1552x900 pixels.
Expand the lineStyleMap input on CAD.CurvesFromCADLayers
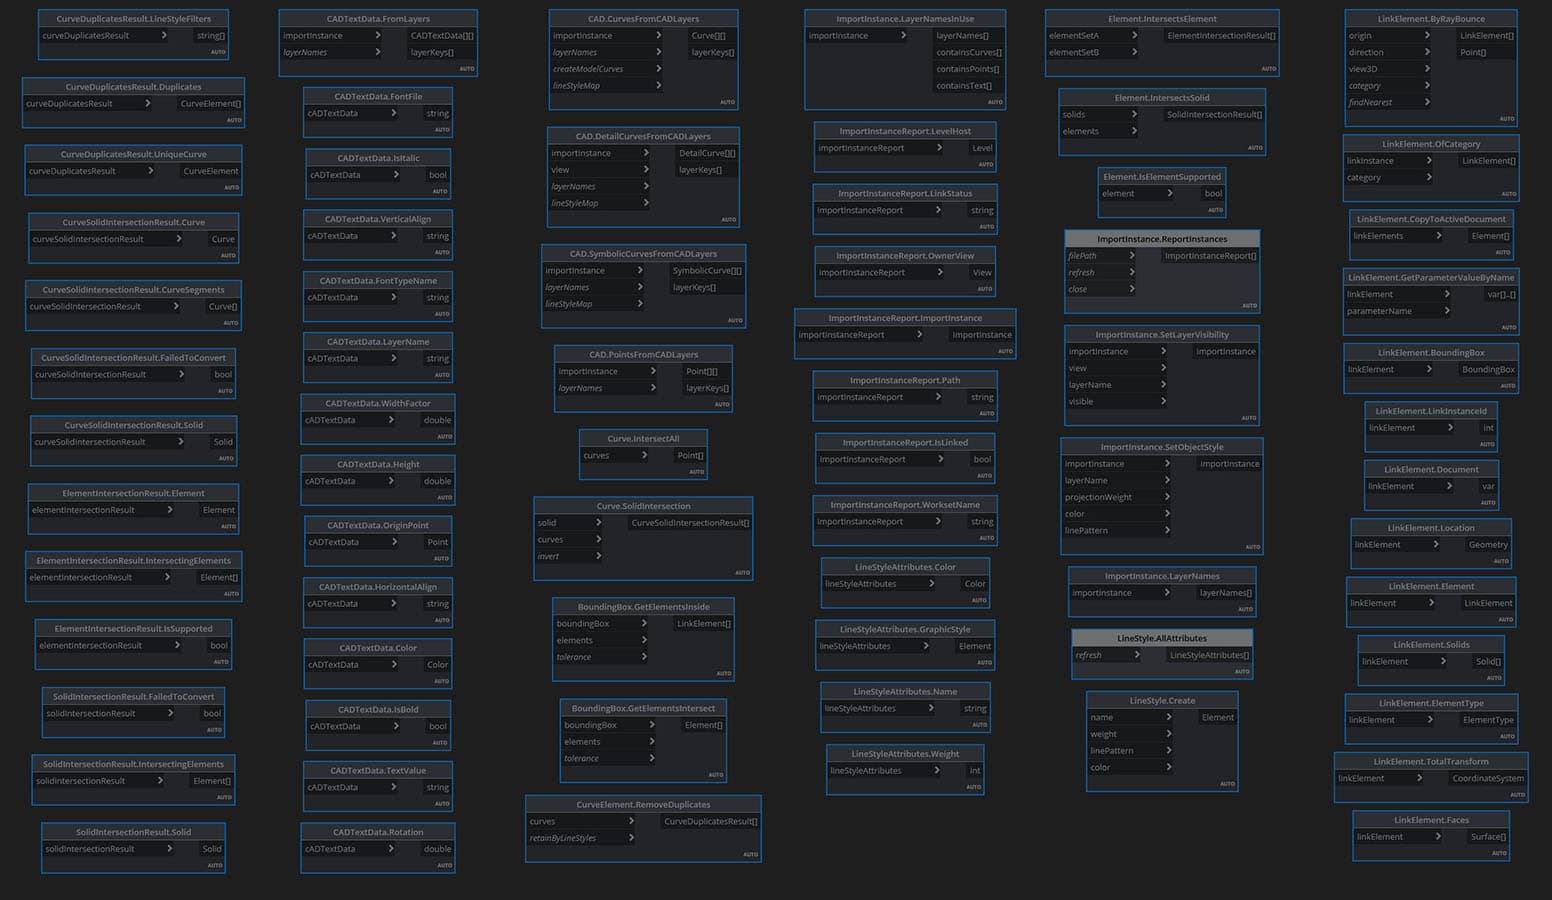[660, 85]
